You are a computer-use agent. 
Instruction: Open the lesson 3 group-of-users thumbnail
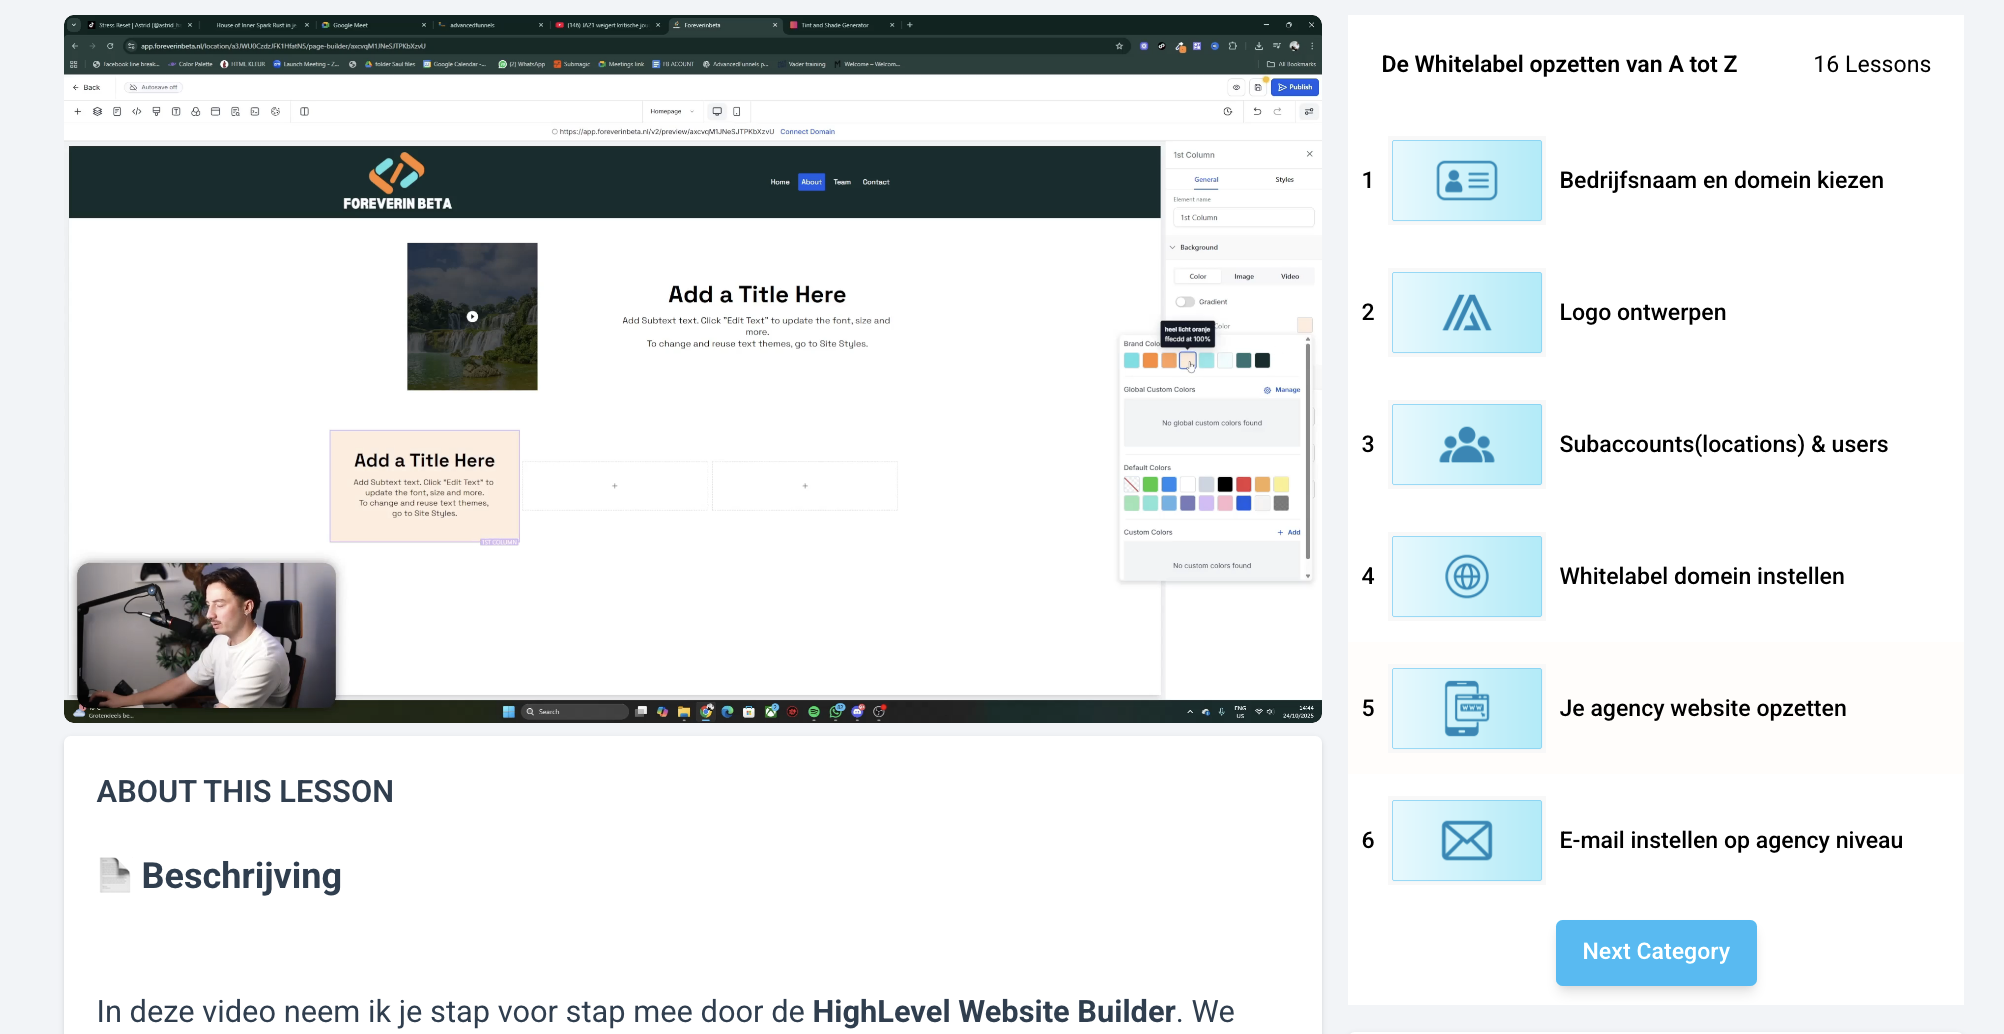click(1466, 444)
